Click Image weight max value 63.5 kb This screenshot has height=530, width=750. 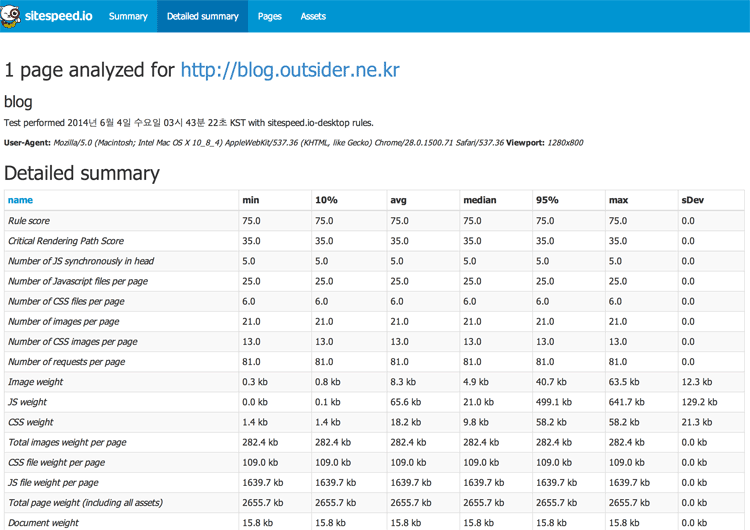coord(624,381)
